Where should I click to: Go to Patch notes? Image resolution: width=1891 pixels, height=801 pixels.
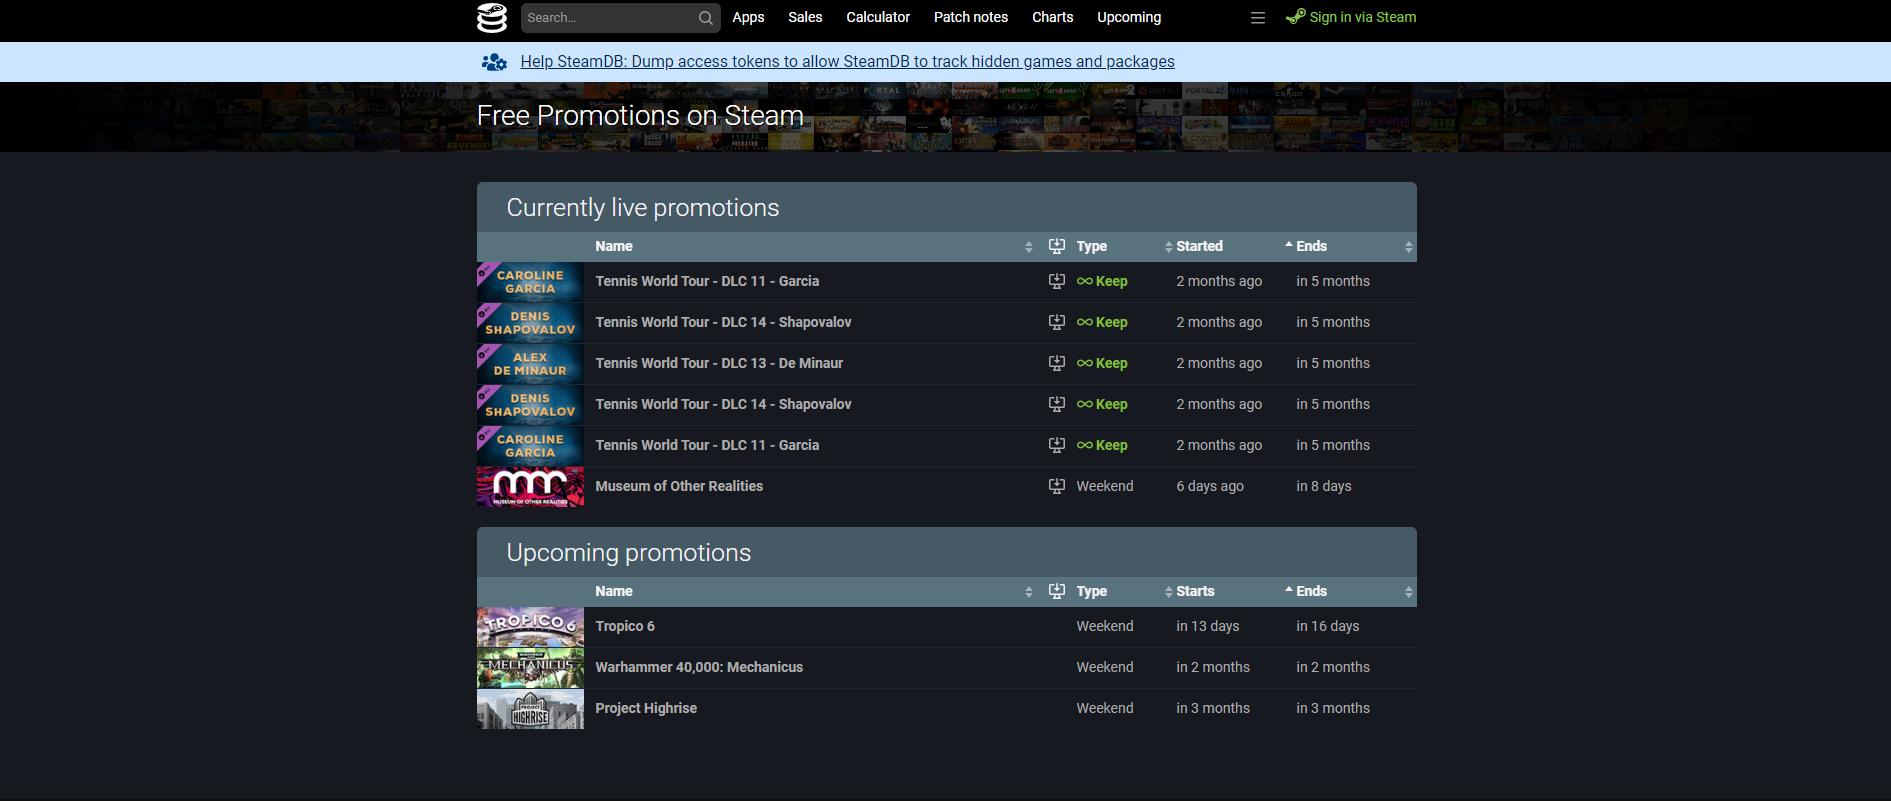[x=971, y=17]
